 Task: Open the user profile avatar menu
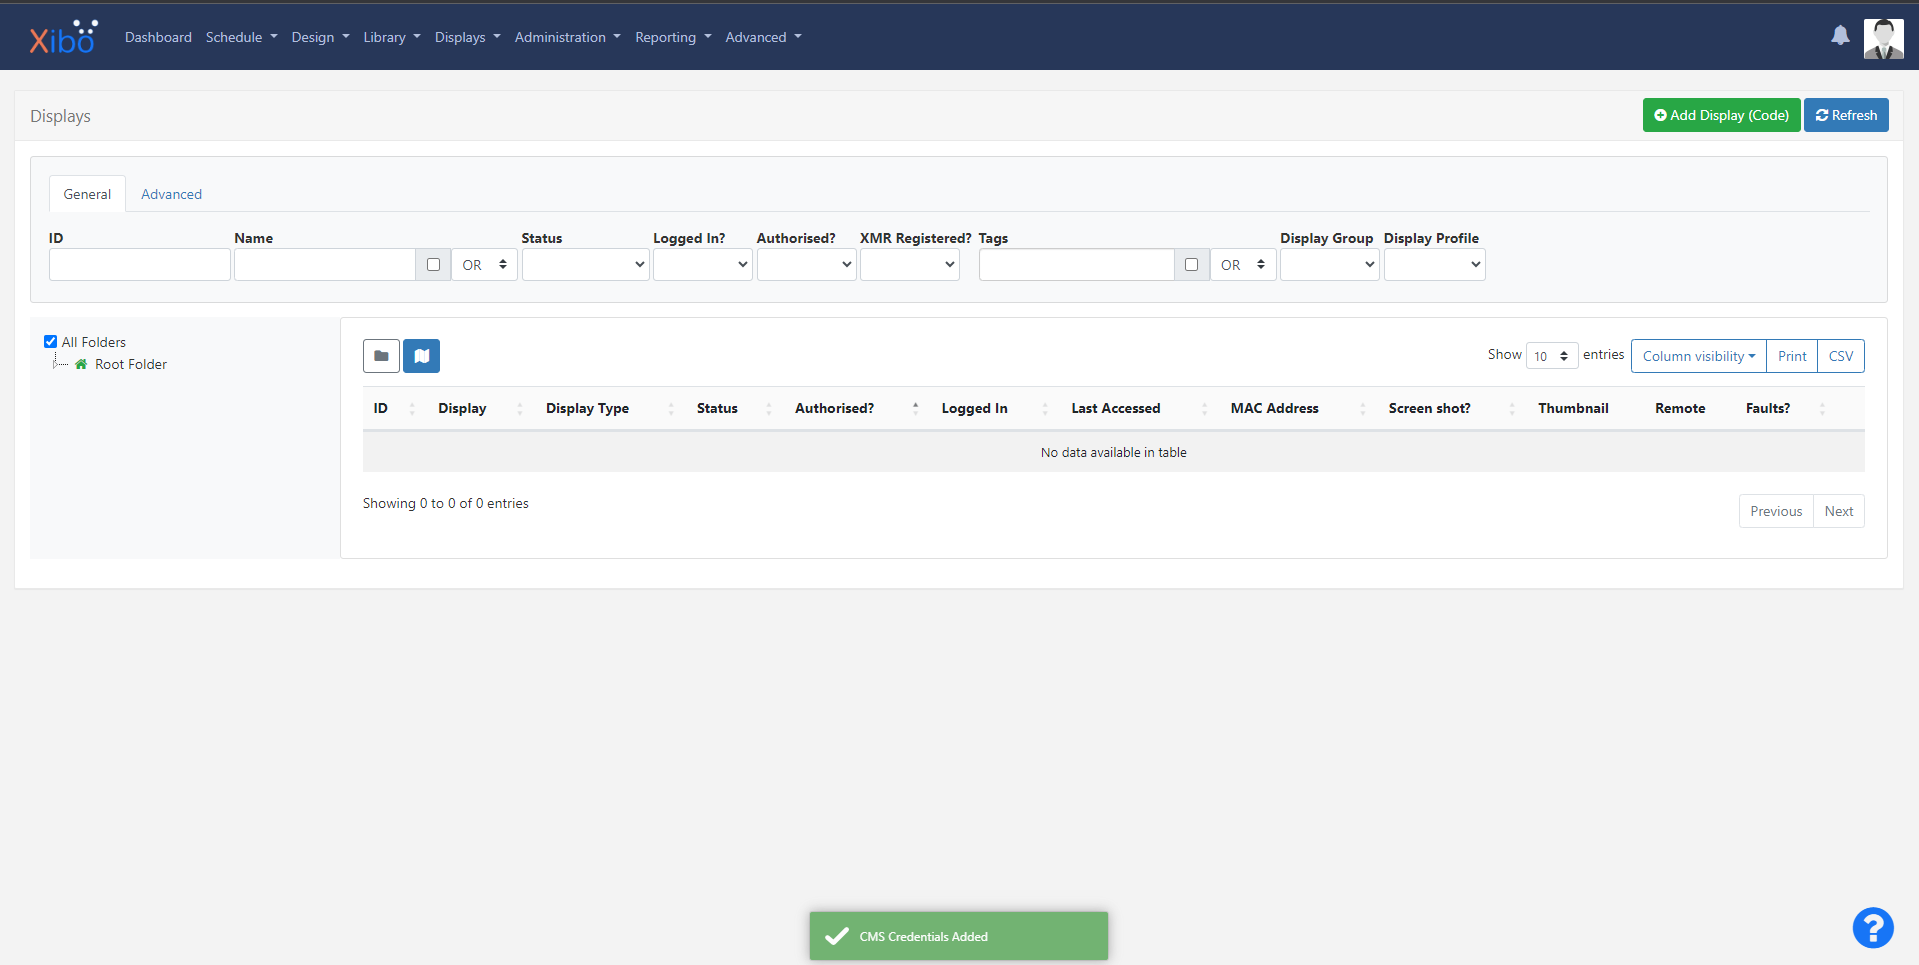(x=1883, y=38)
